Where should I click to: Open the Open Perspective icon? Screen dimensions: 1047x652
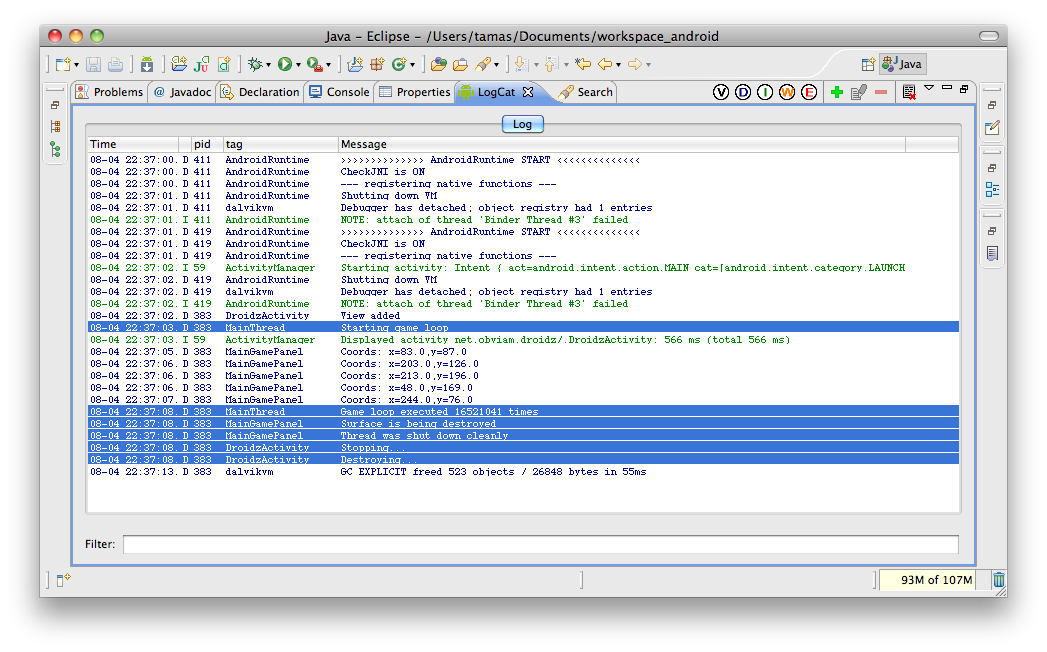867,64
